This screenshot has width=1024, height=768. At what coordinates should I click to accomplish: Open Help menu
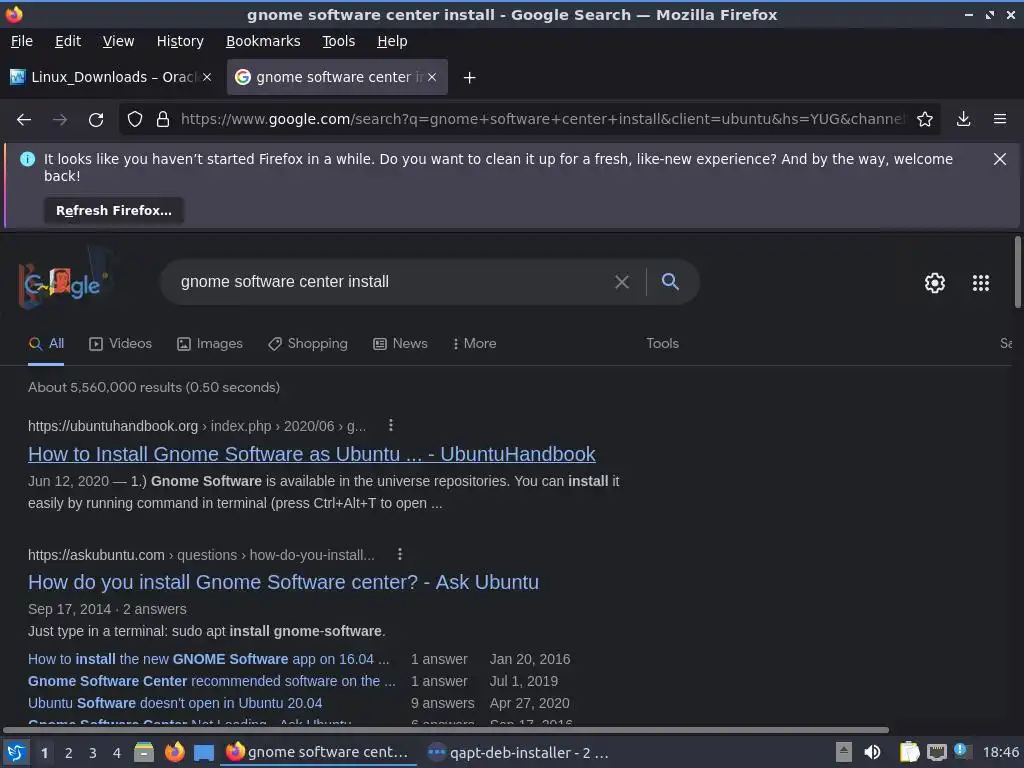tap(392, 41)
